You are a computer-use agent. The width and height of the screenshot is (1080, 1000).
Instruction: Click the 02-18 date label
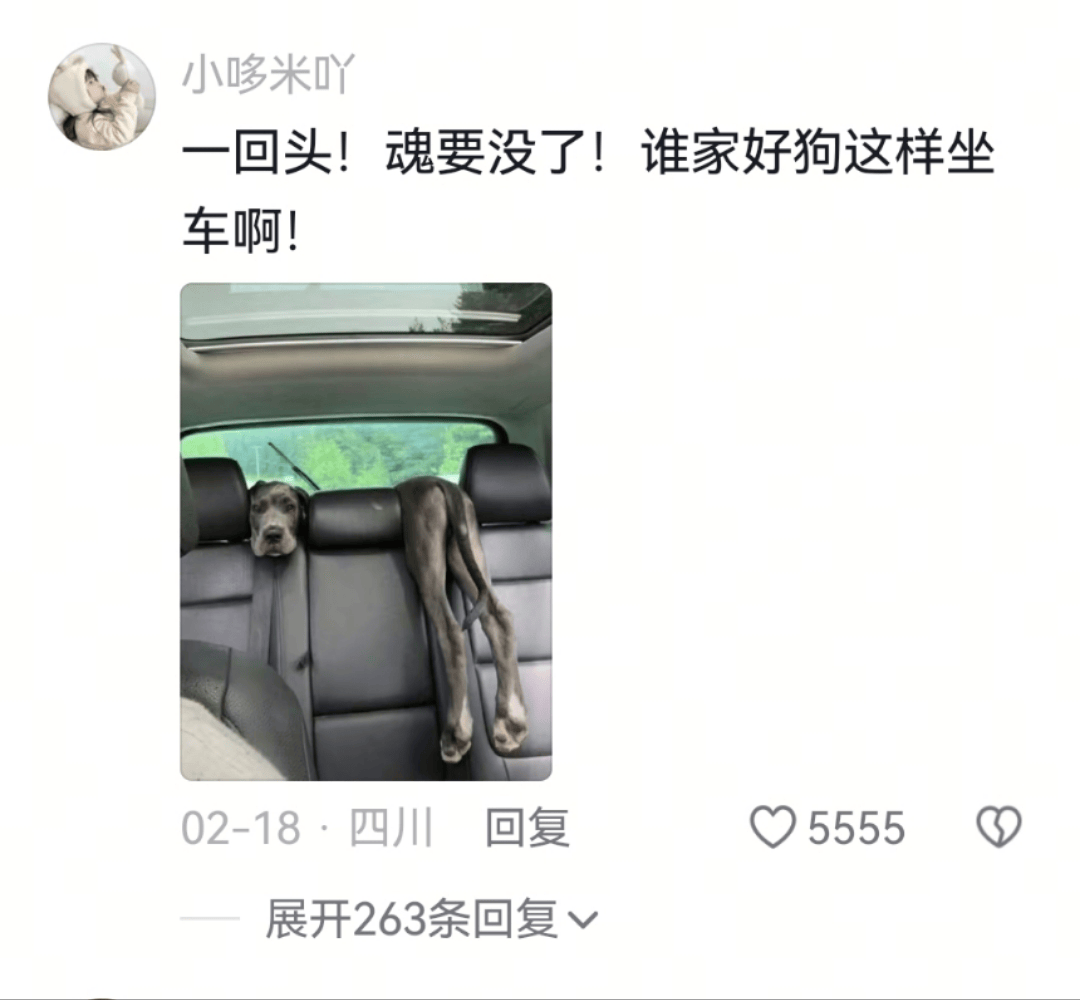tap(240, 827)
